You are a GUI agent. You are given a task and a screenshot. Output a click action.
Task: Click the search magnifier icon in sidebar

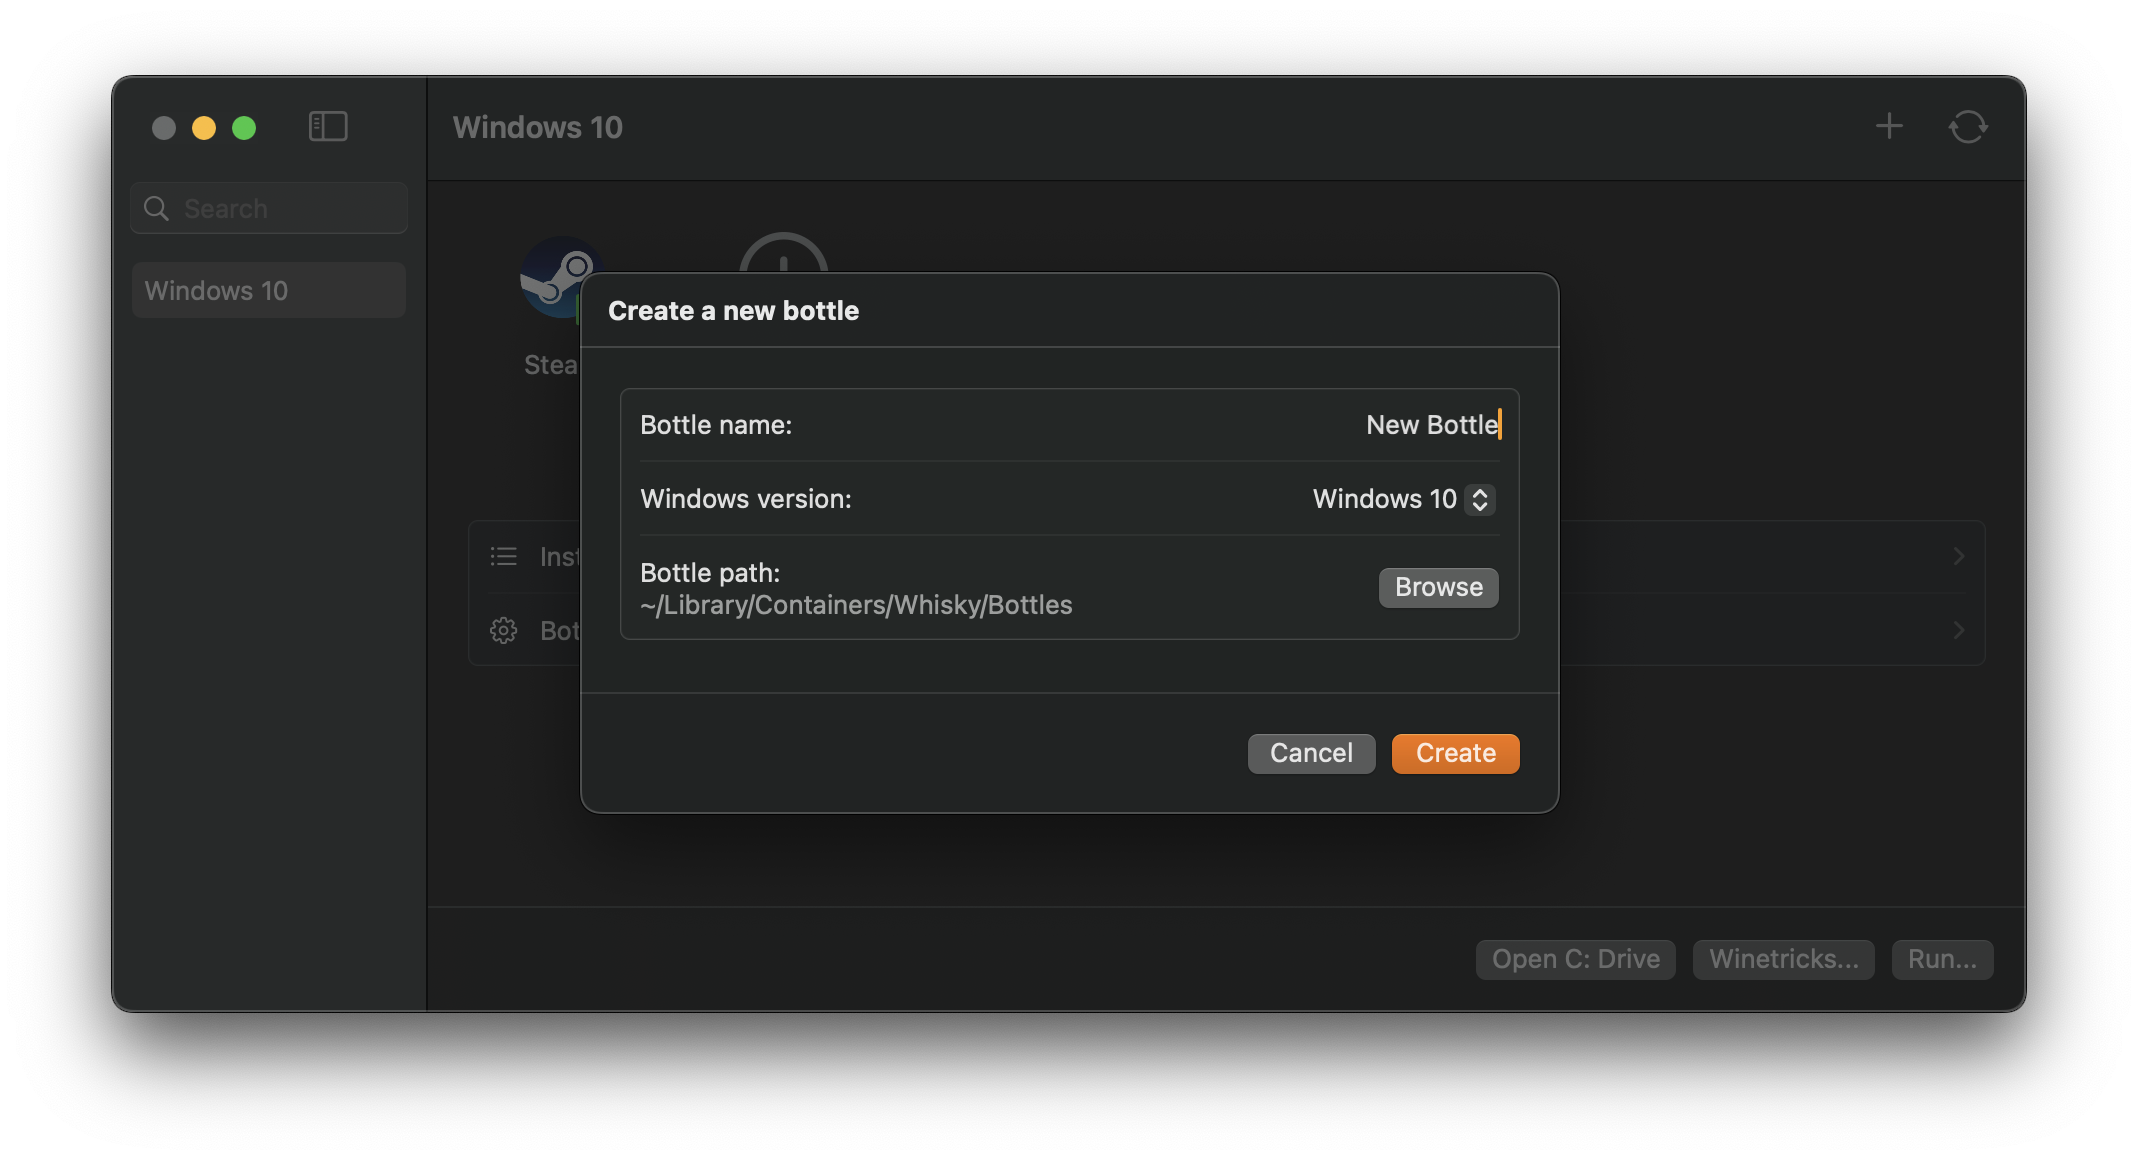pyautogui.click(x=157, y=208)
